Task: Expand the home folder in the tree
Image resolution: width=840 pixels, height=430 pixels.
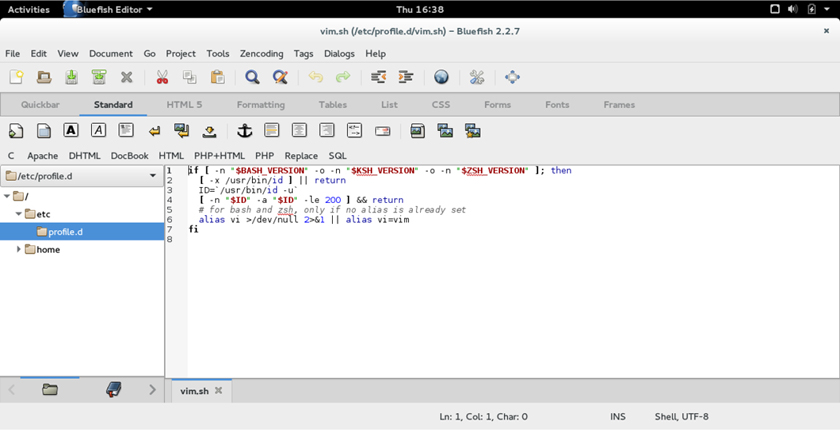Action: [x=19, y=250]
